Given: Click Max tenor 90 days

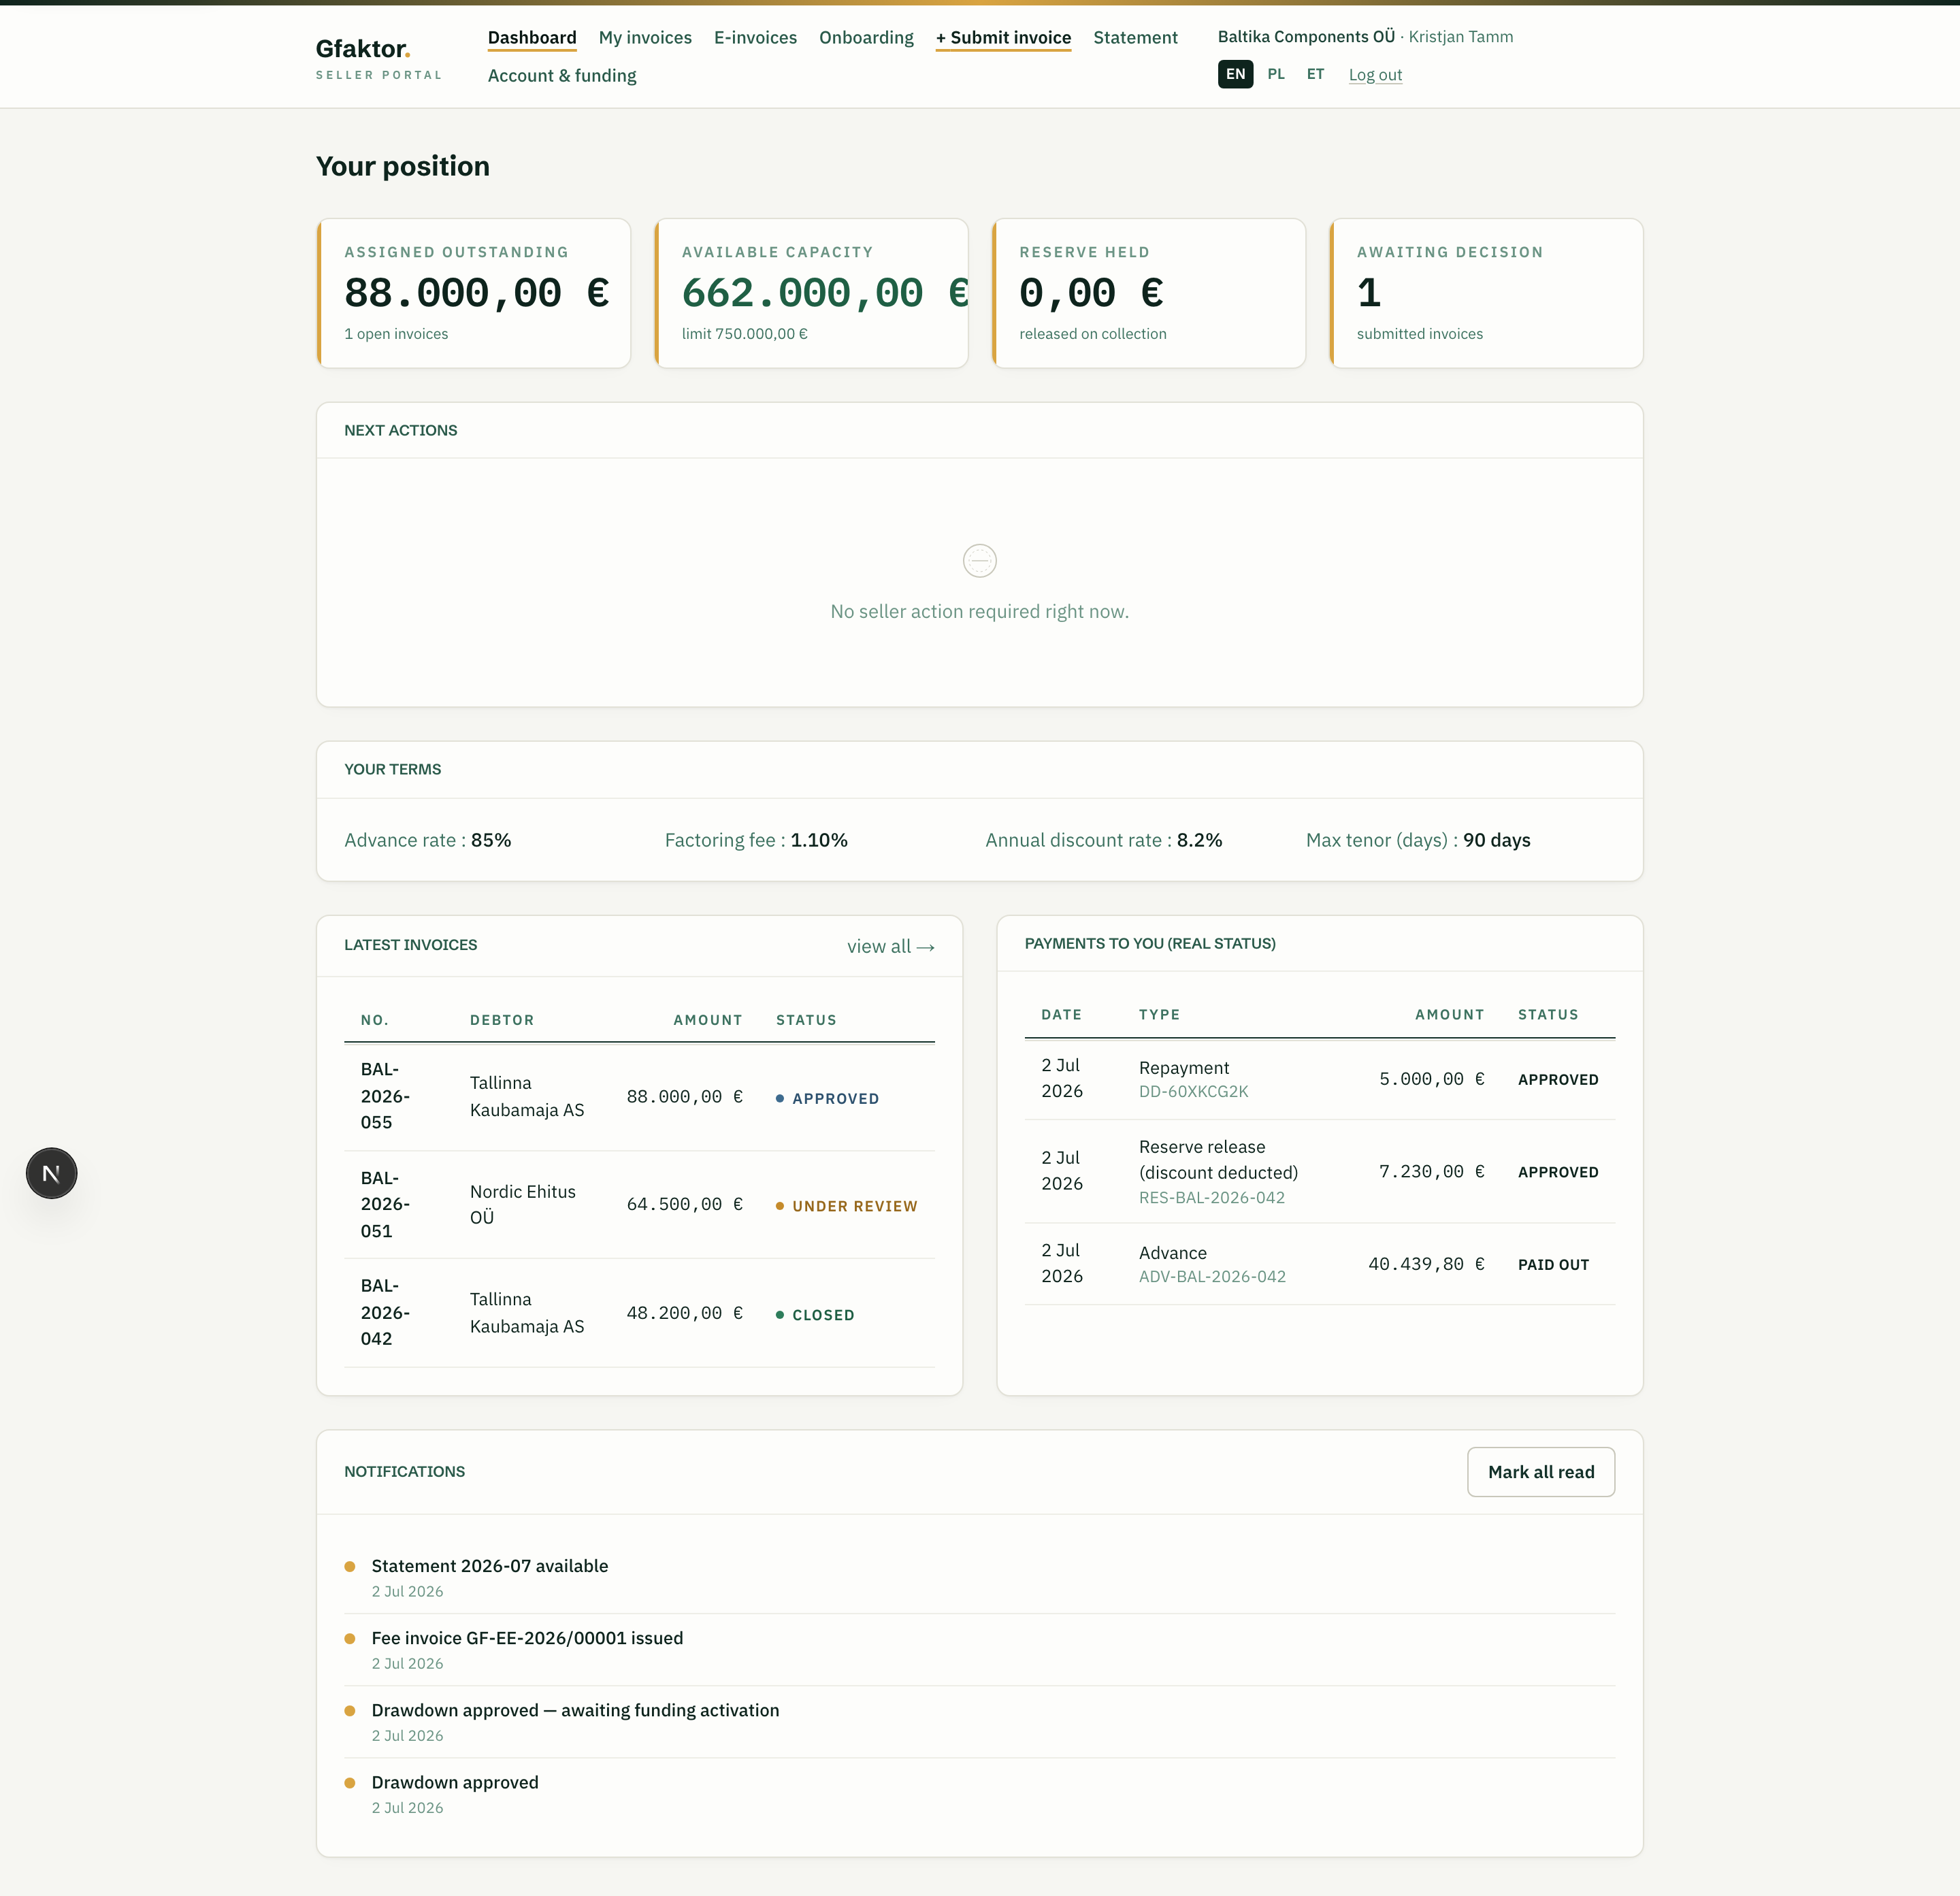Looking at the screenshot, I should (1418, 840).
